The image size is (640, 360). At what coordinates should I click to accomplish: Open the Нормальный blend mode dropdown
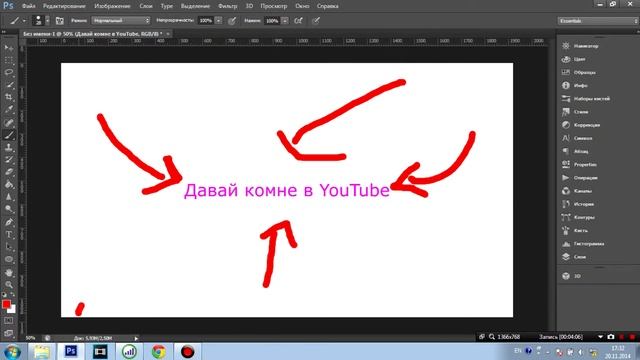pyautogui.click(x=121, y=20)
